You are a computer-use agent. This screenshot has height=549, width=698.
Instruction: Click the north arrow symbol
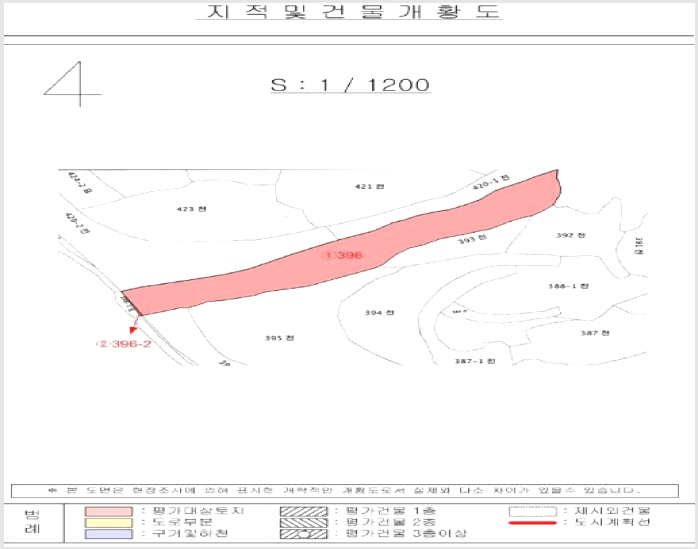tap(73, 84)
